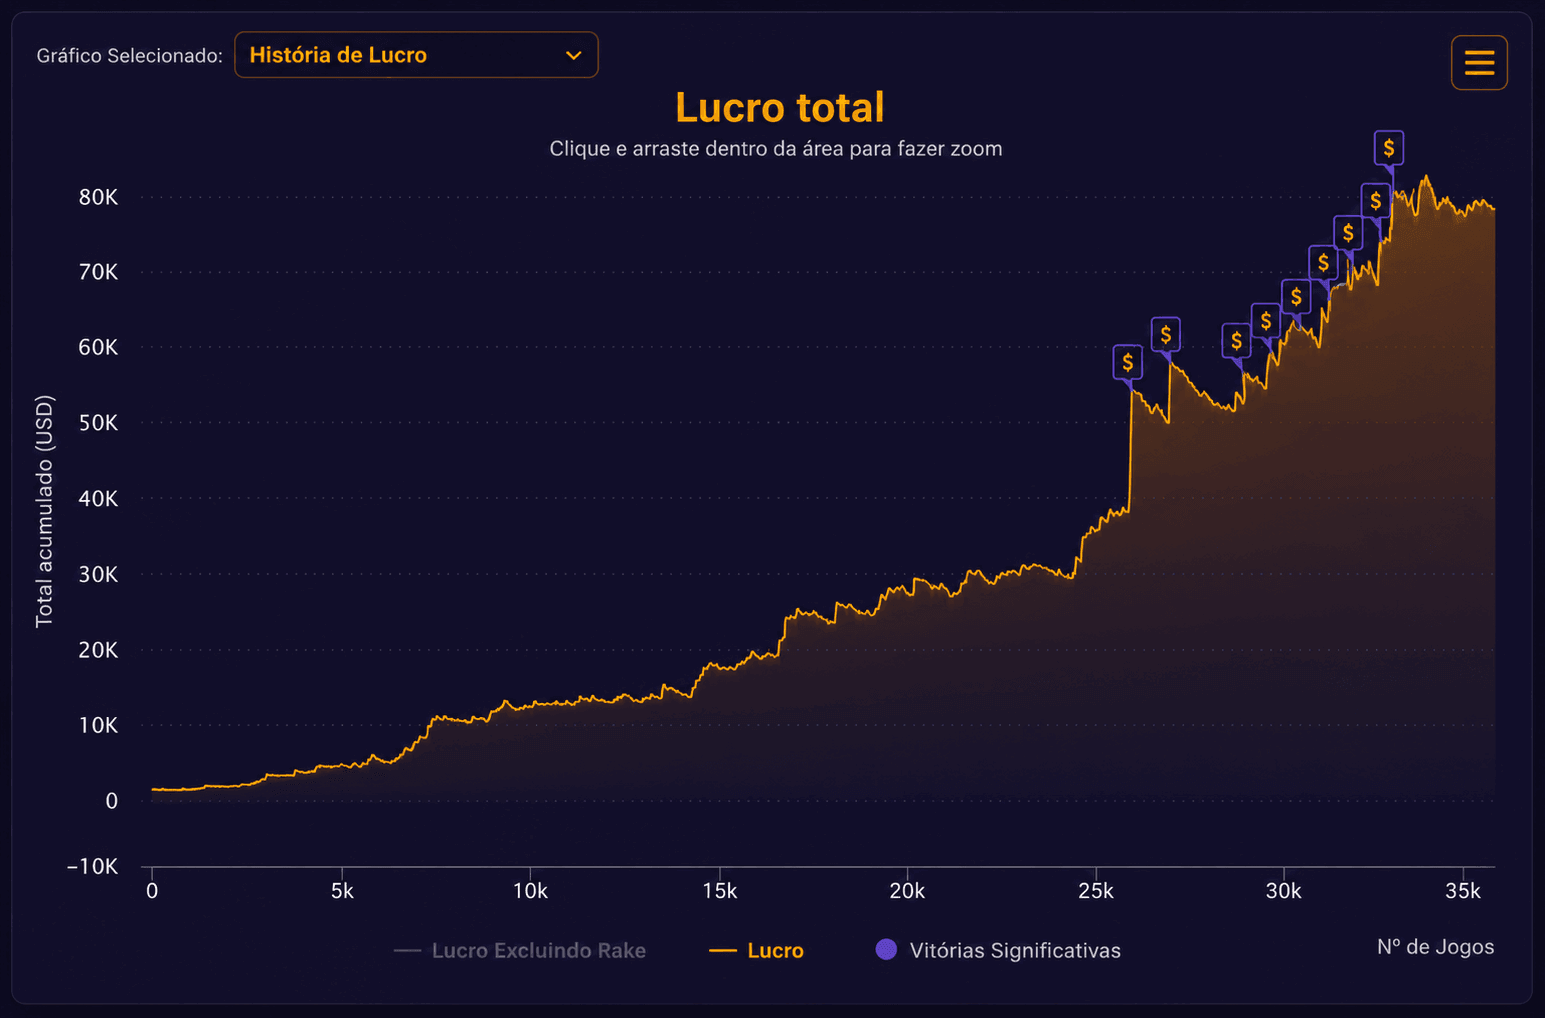
Task: Click the 10k x-axis tick label
Action: pos(530,891)
